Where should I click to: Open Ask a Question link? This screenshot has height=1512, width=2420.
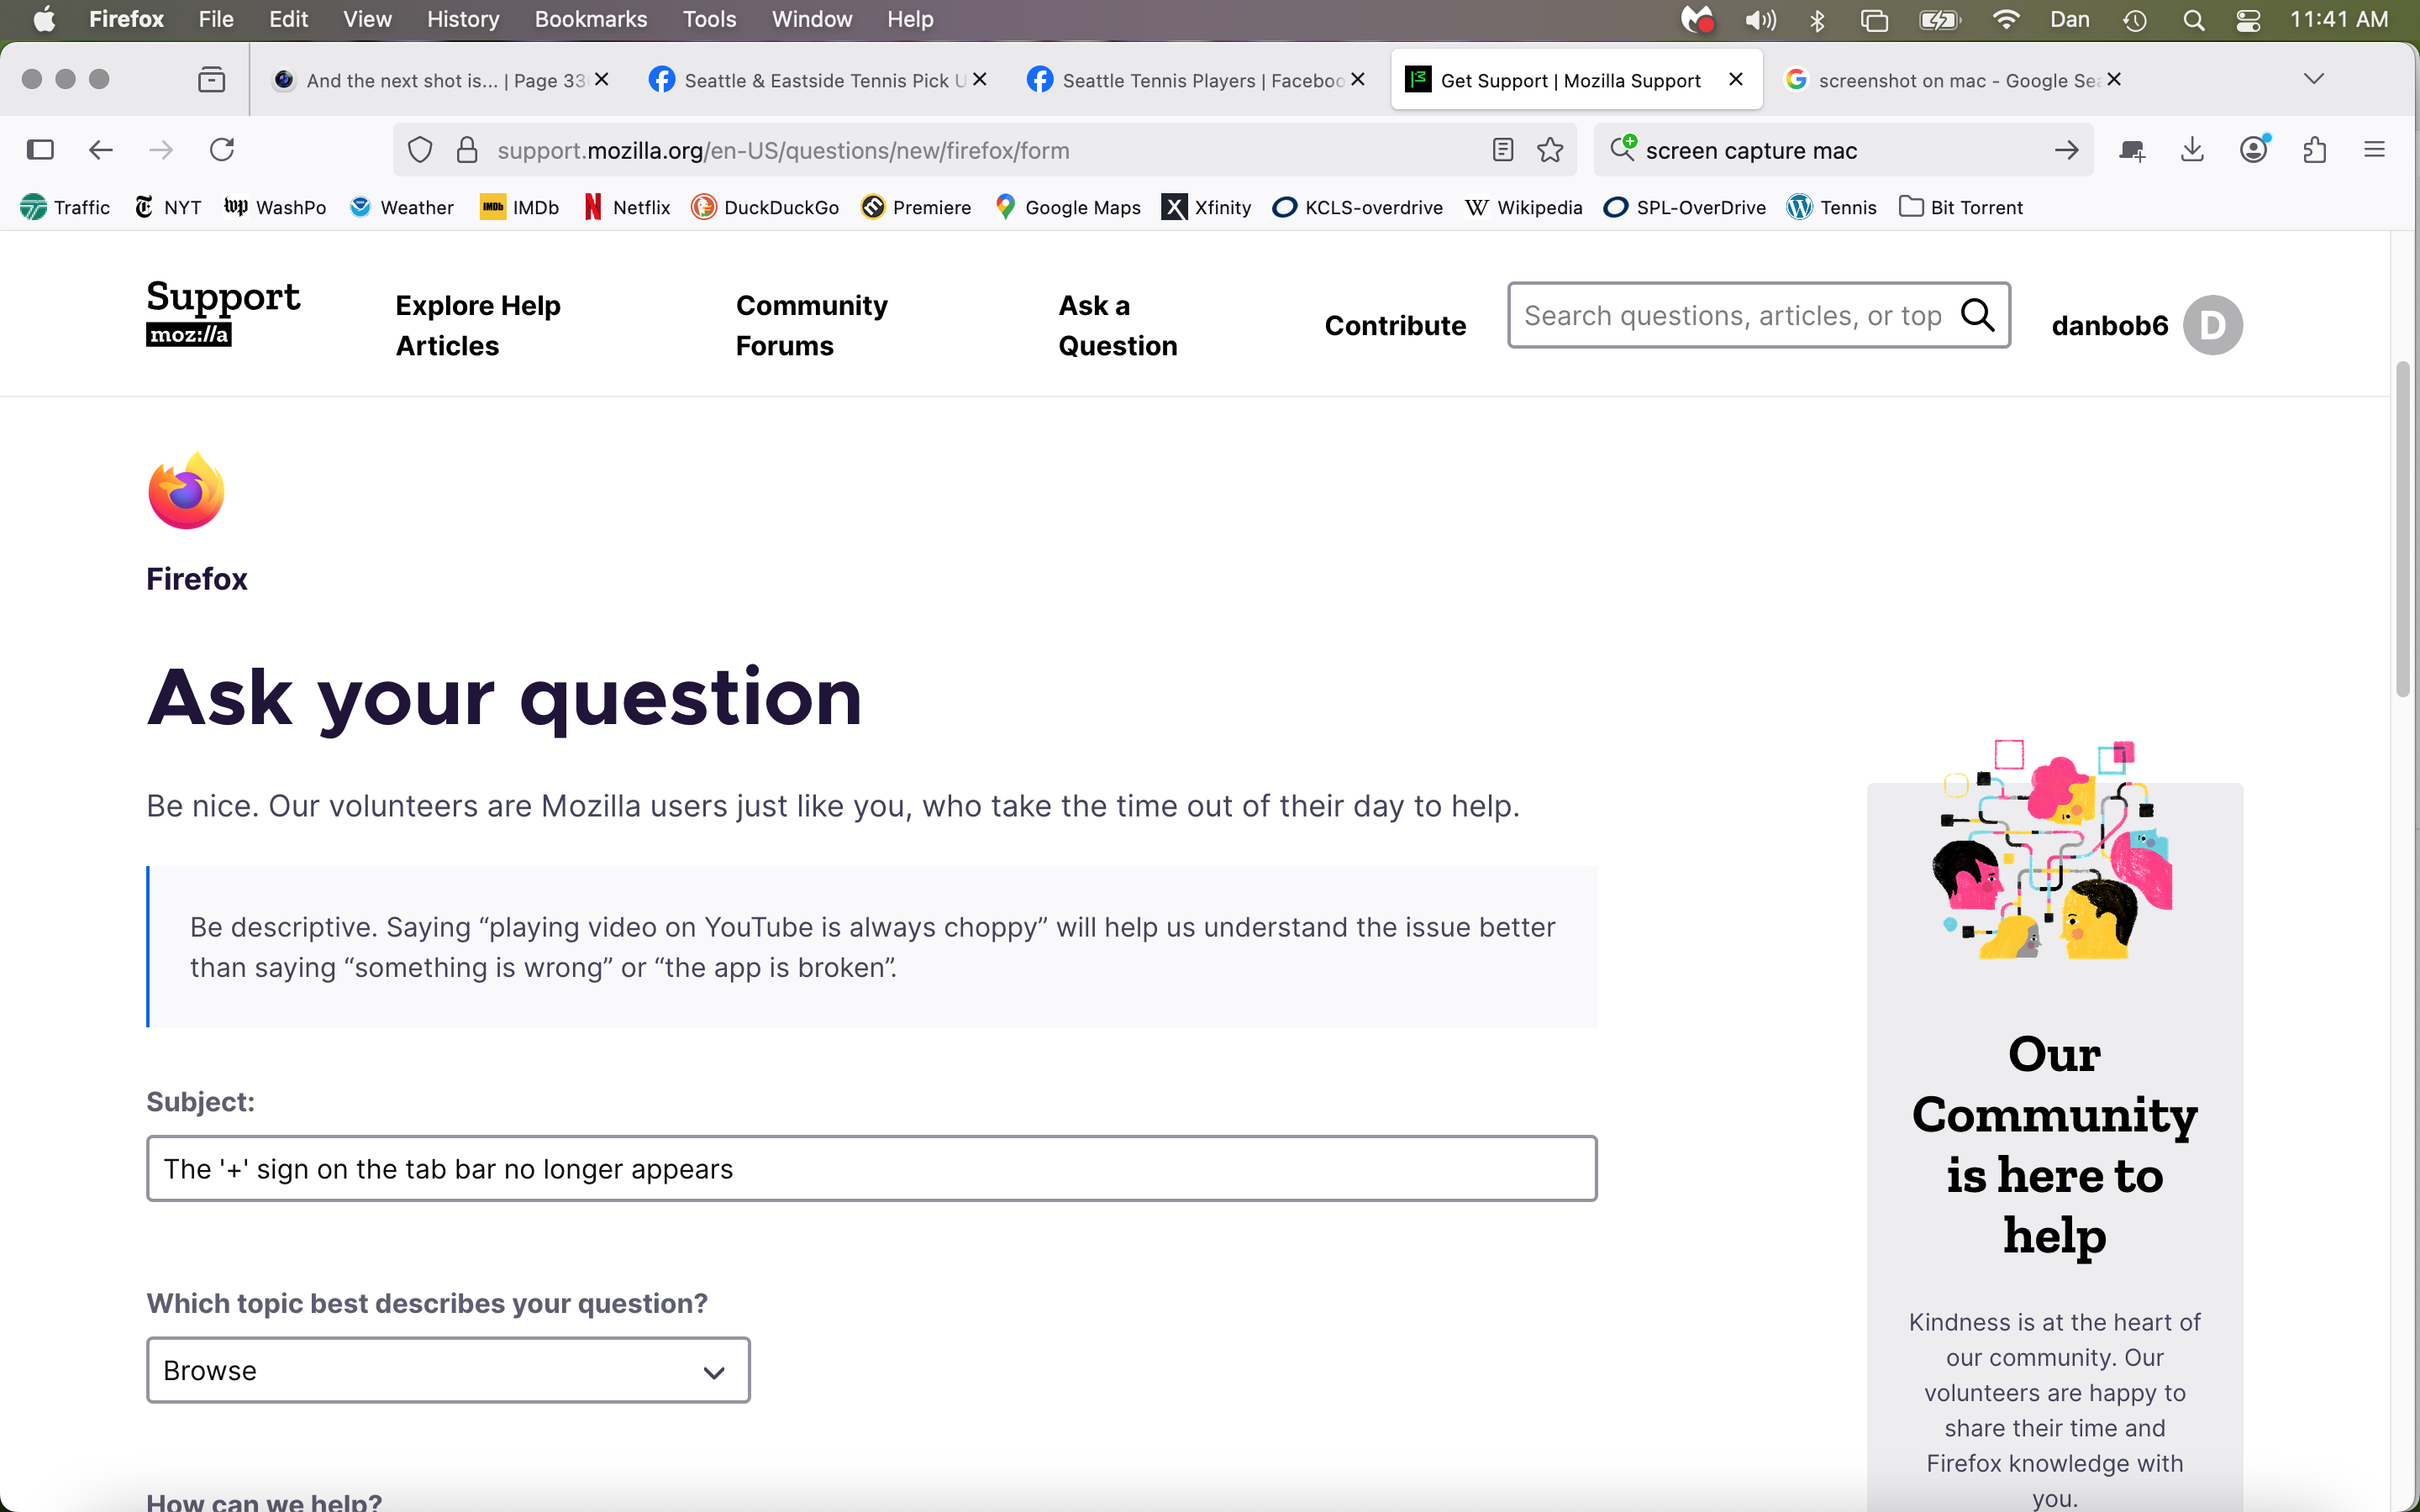pos(1118,325)
